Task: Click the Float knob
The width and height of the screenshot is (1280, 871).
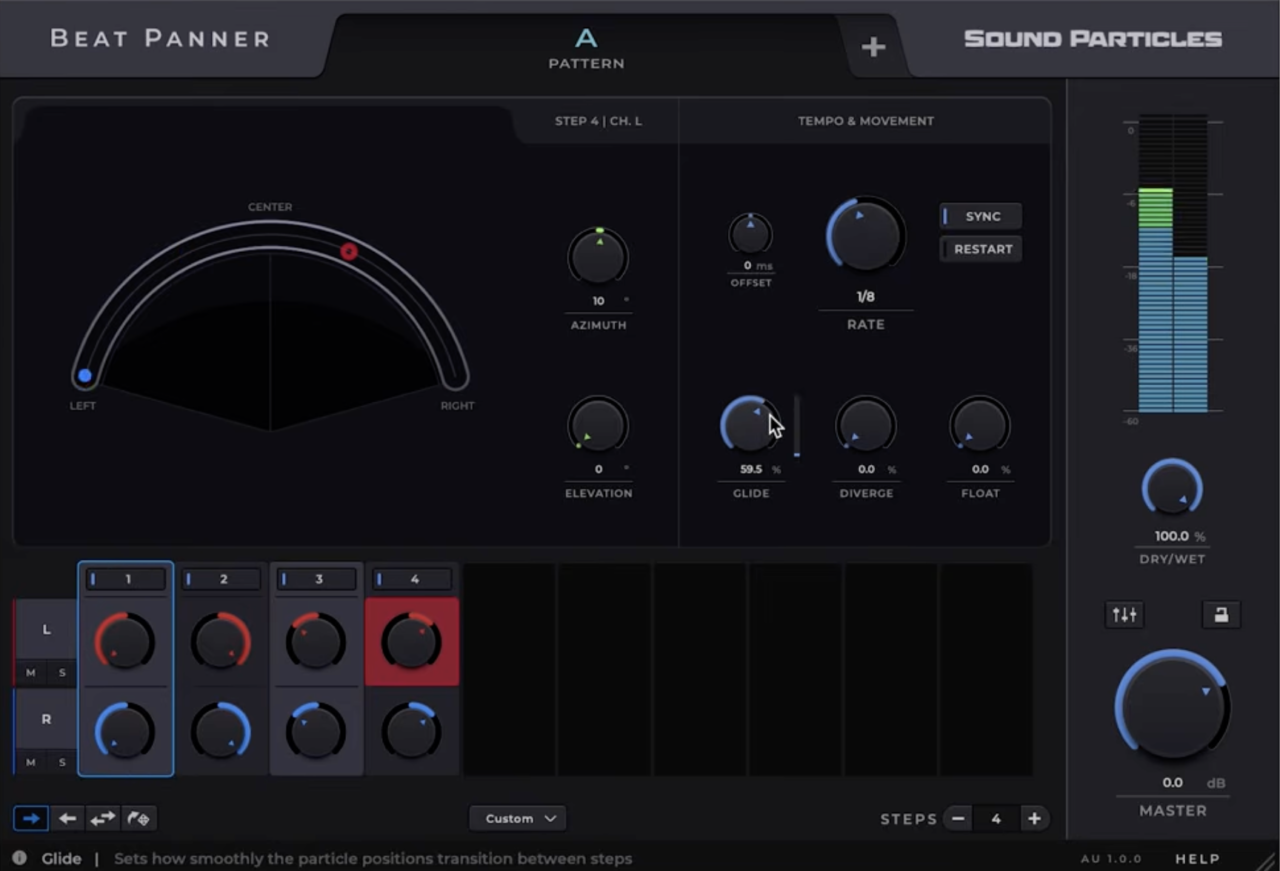Action: [979, 425]
